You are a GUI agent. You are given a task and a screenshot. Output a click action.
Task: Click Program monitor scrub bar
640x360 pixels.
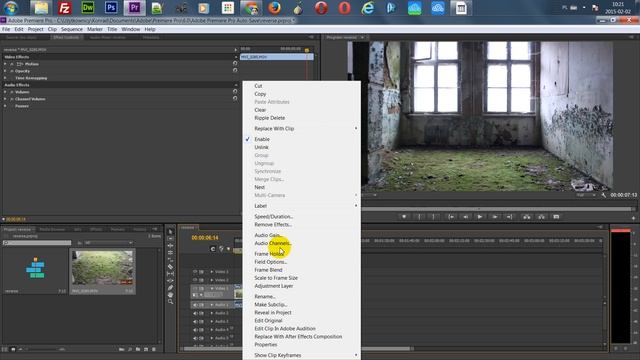tap(496, 209)
